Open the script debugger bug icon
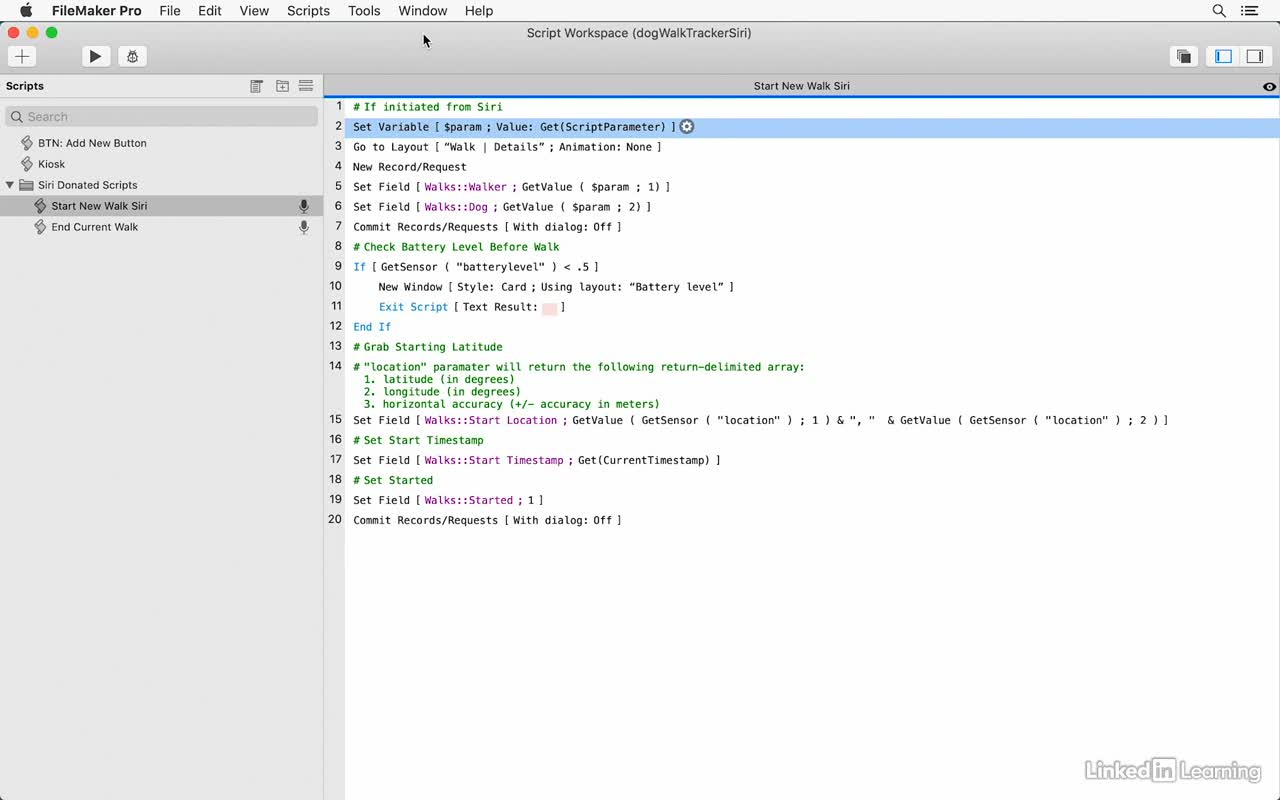1280x800 pixels. point(132,57)
